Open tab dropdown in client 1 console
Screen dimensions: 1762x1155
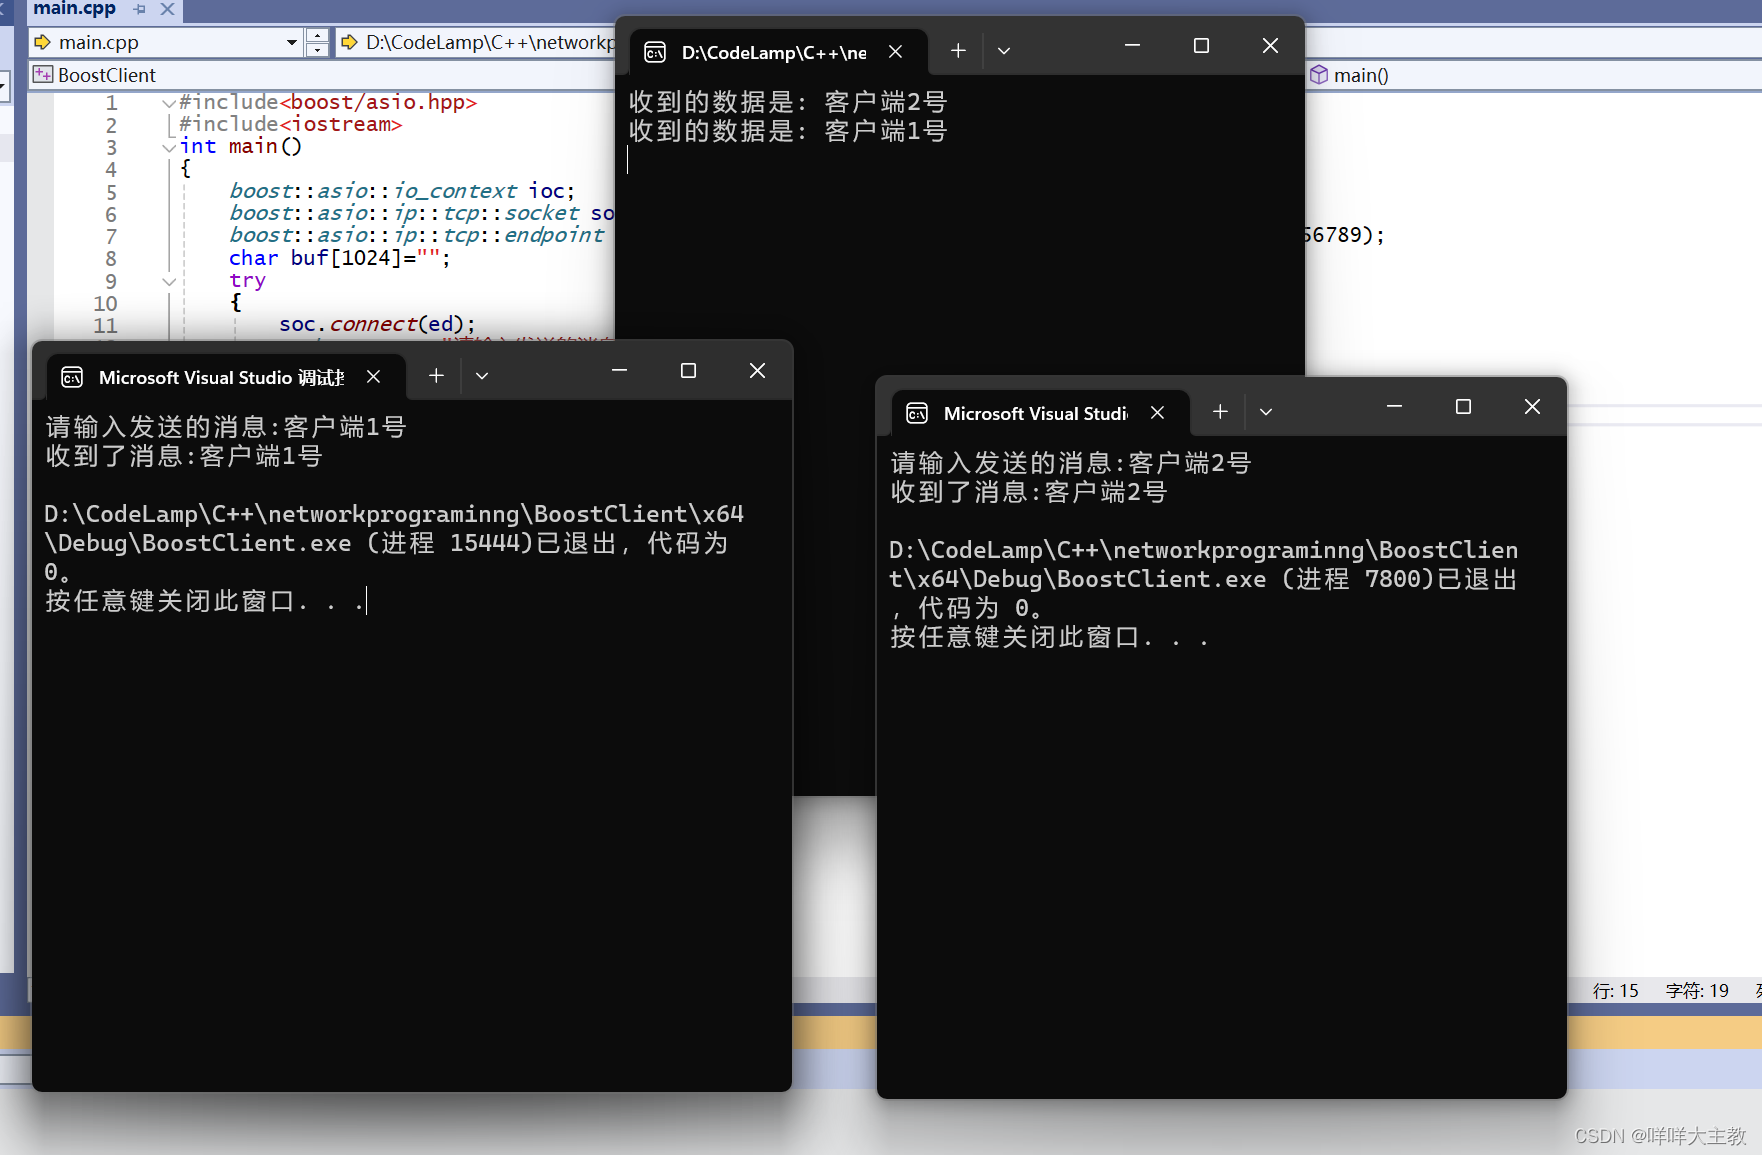(x=482, y=376)
